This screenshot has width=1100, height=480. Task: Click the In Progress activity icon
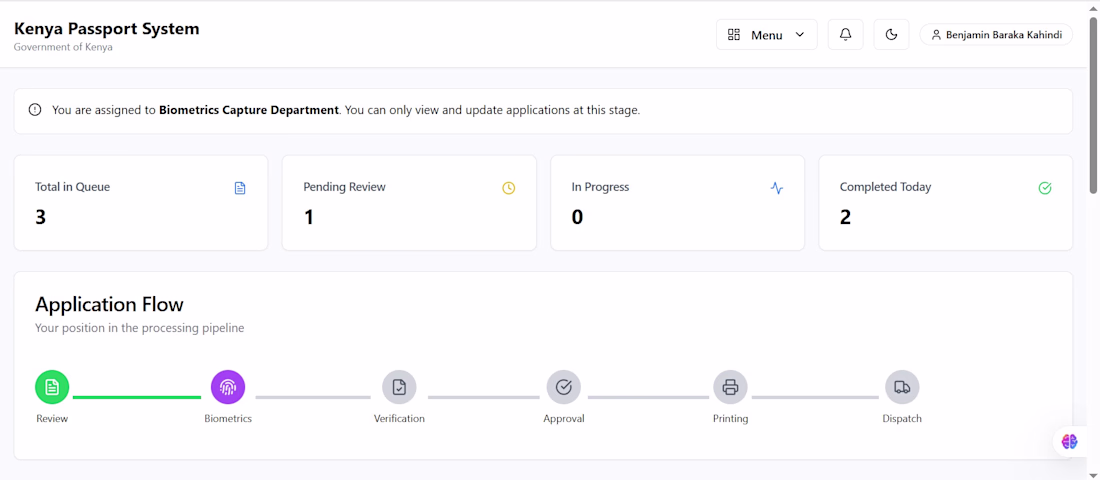pyautogui.click(x=777, y=188)
